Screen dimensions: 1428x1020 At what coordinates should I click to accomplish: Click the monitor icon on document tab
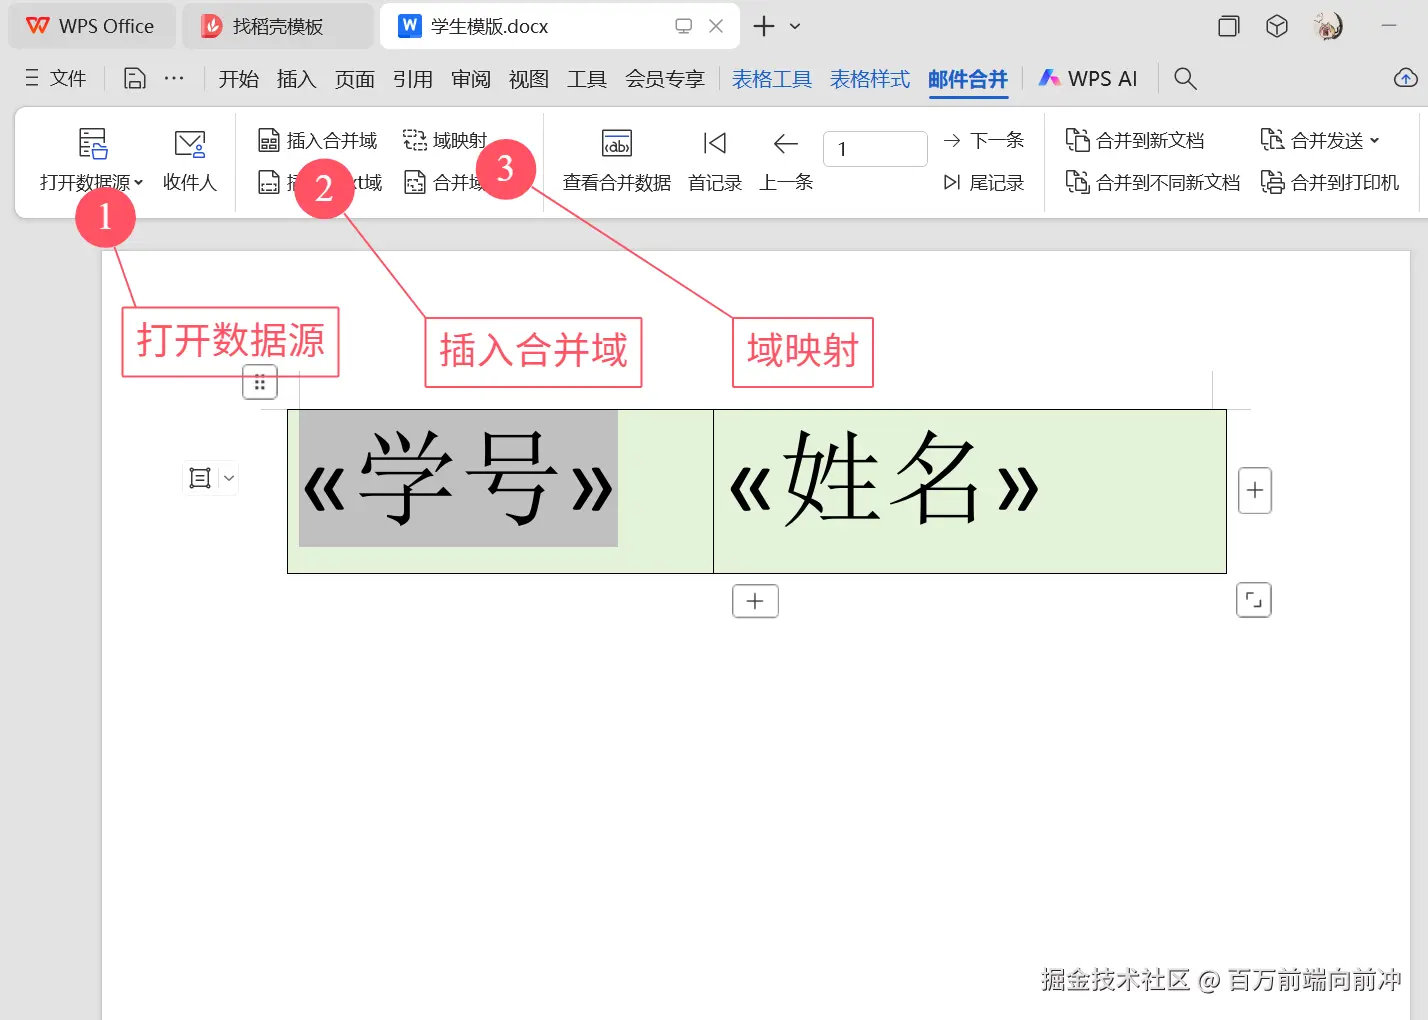click(x=684, y=26)
